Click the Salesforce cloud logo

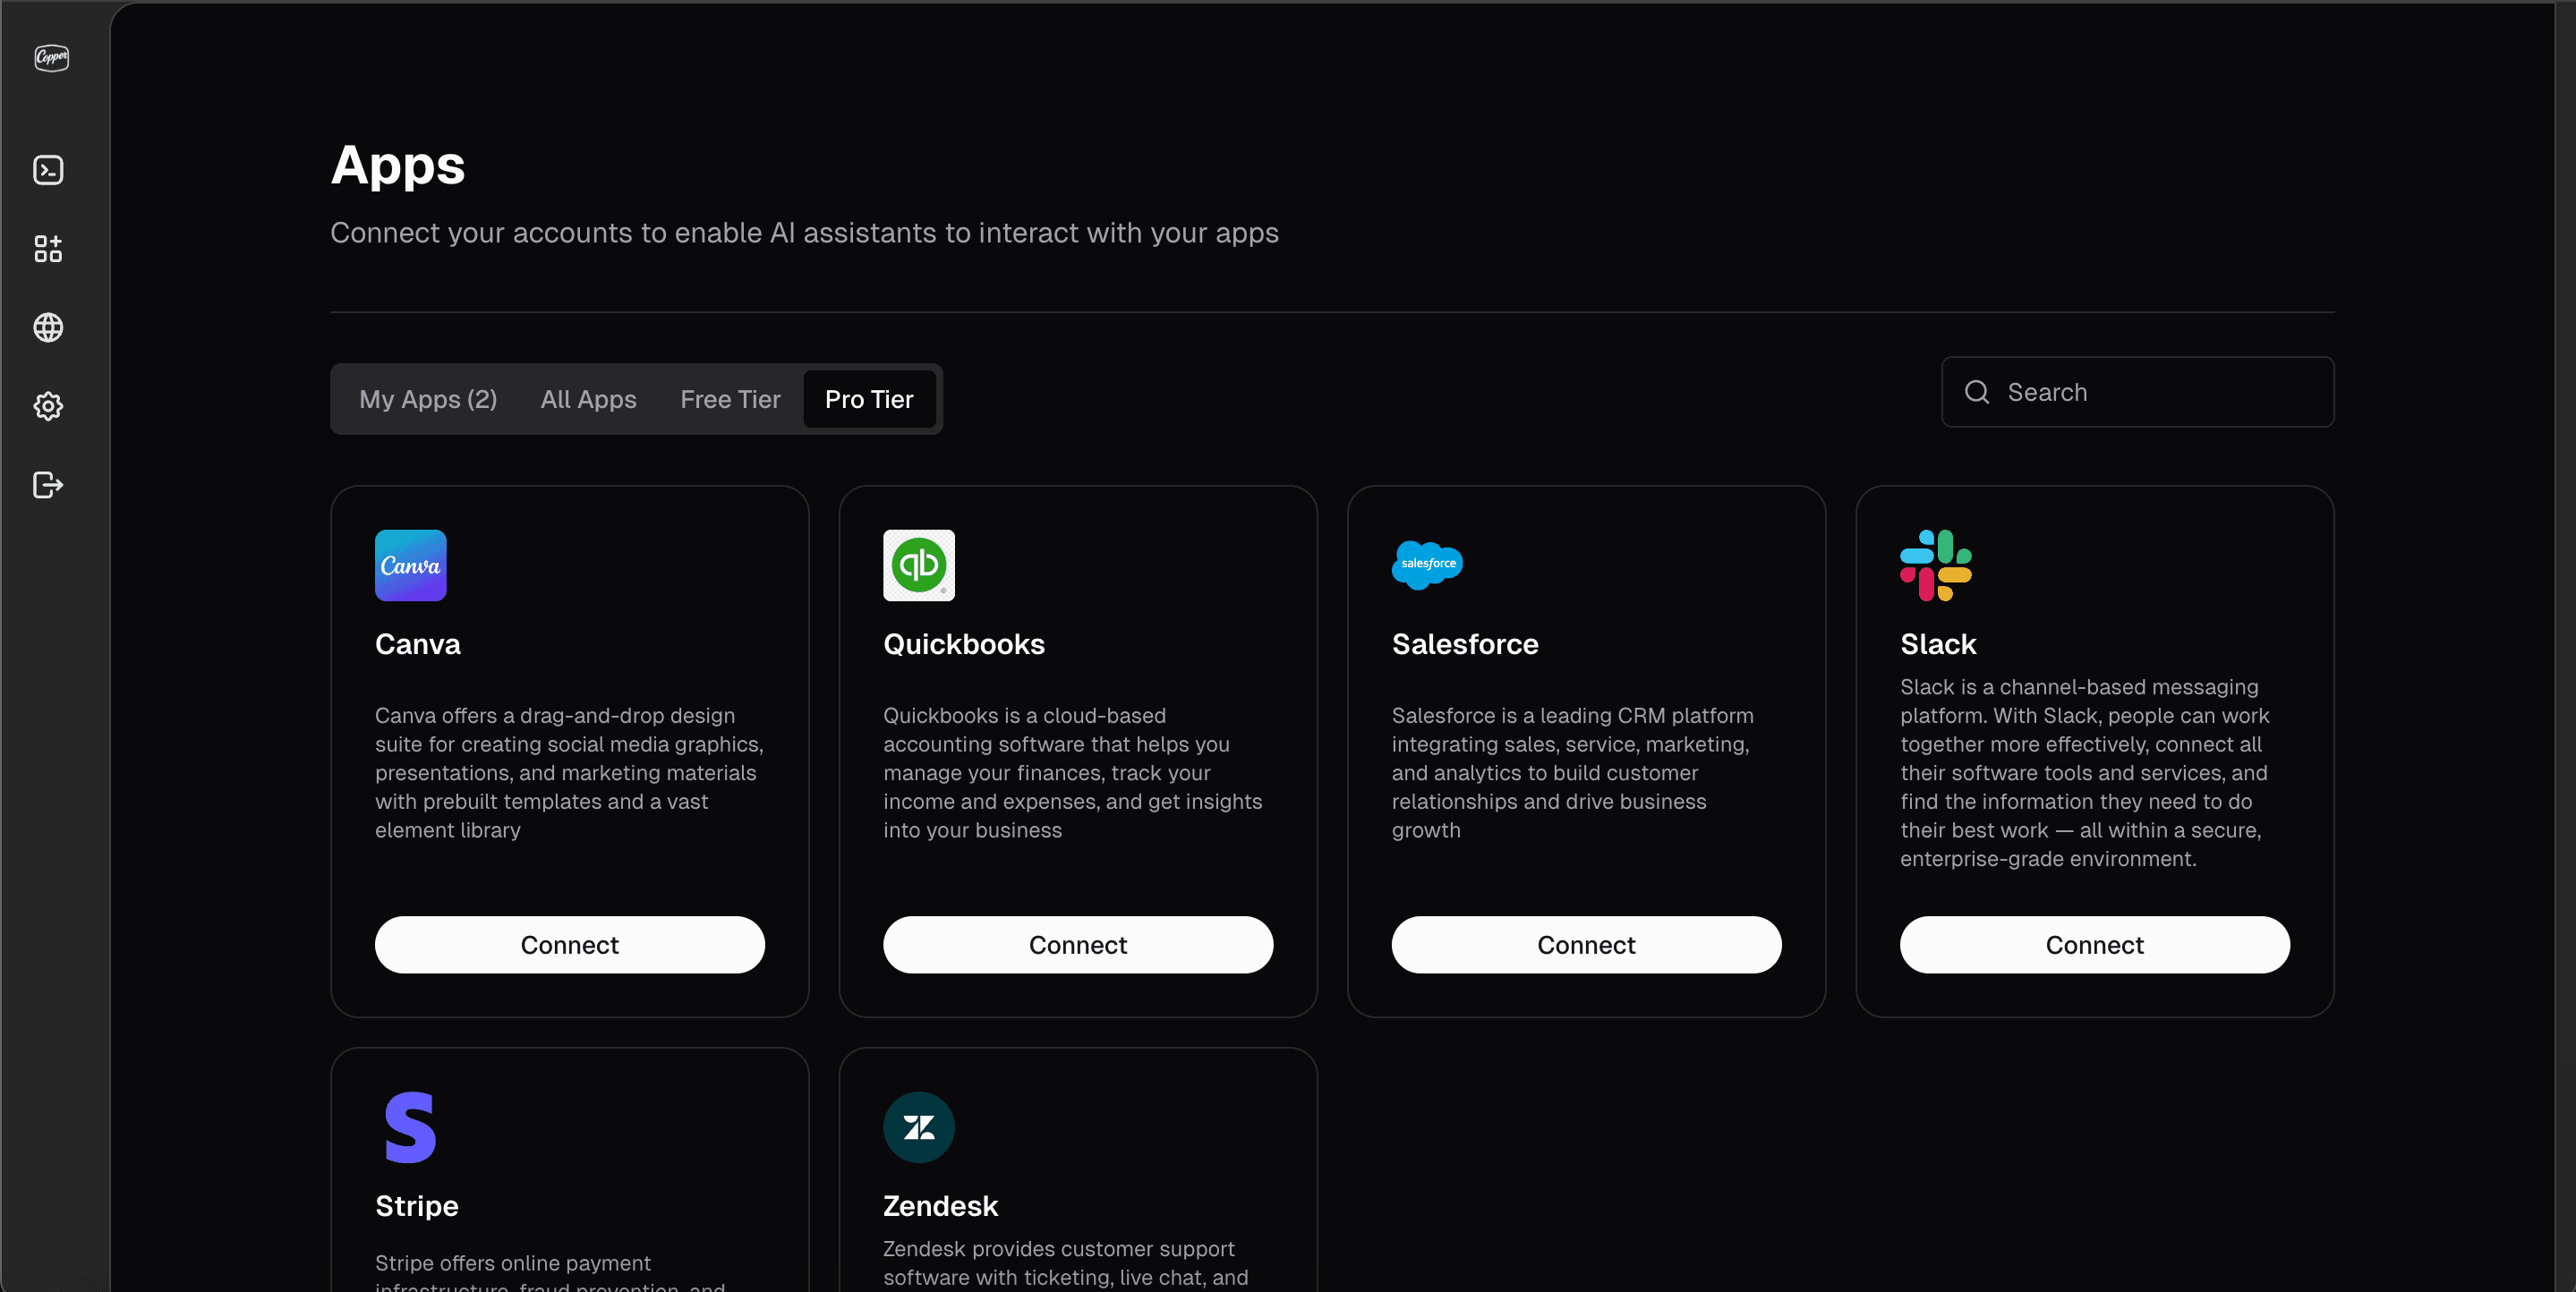[x=1427, y=565]
